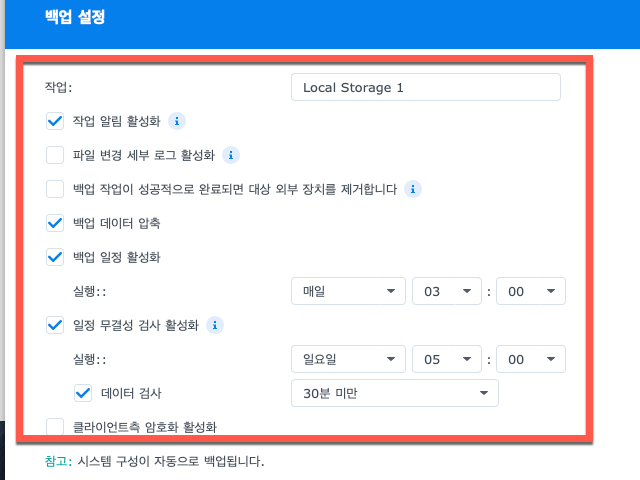640x480 pixels.
Task: Click the info icon next to 일정 무결성 검사 활성화
Action: pyautogui.click(x=215, y=325)
